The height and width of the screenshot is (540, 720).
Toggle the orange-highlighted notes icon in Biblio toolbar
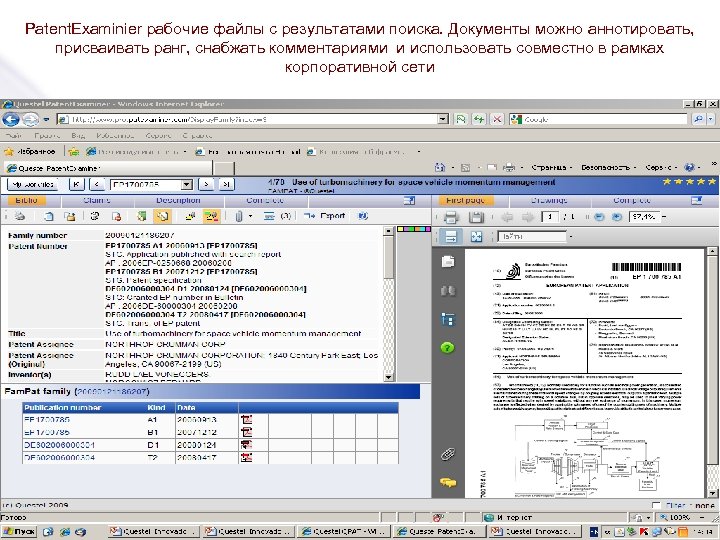coord(162,216)
